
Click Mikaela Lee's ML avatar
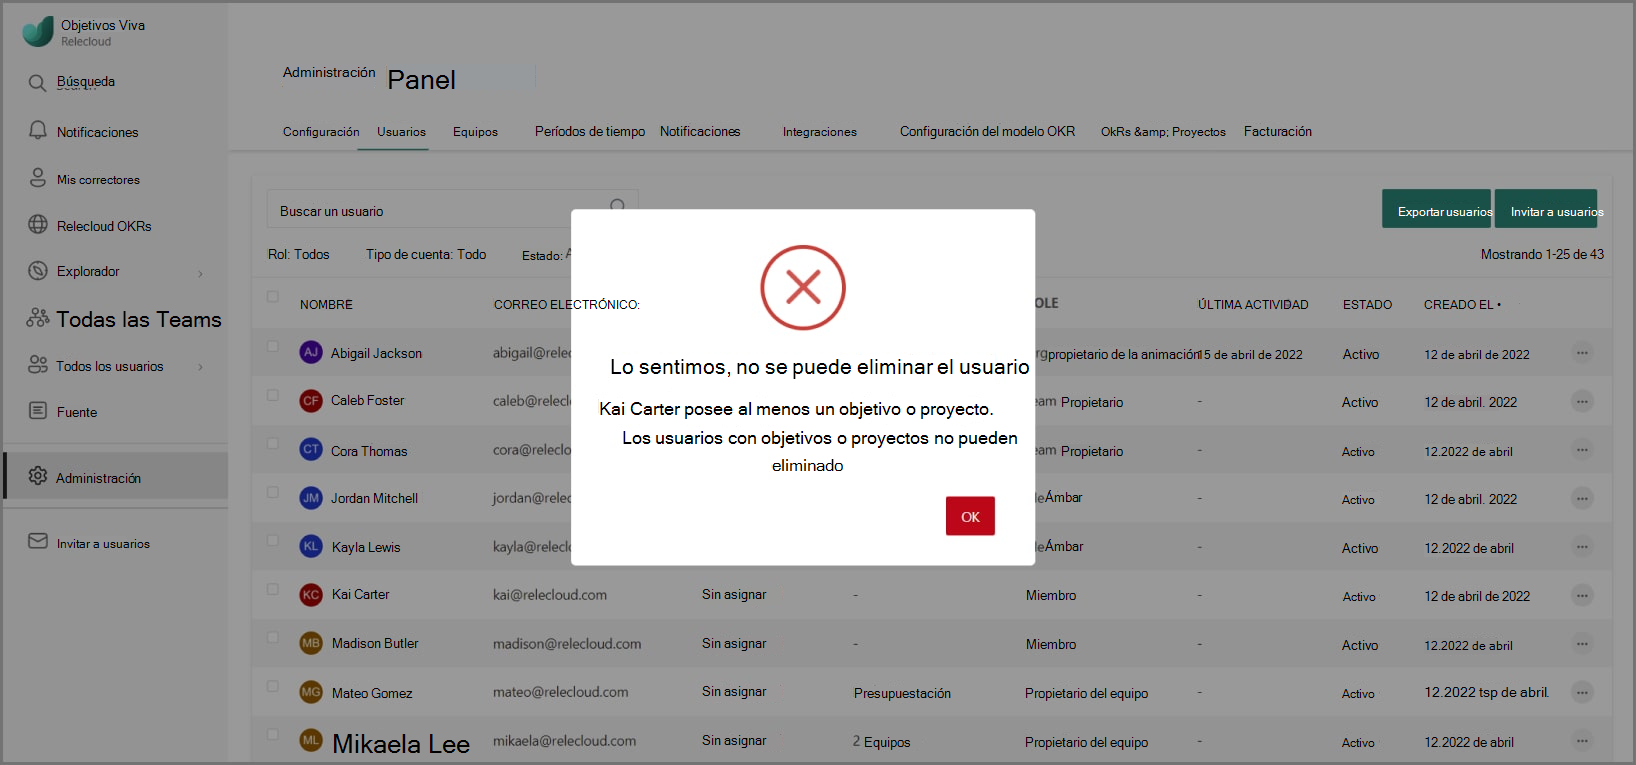[311, 740]
